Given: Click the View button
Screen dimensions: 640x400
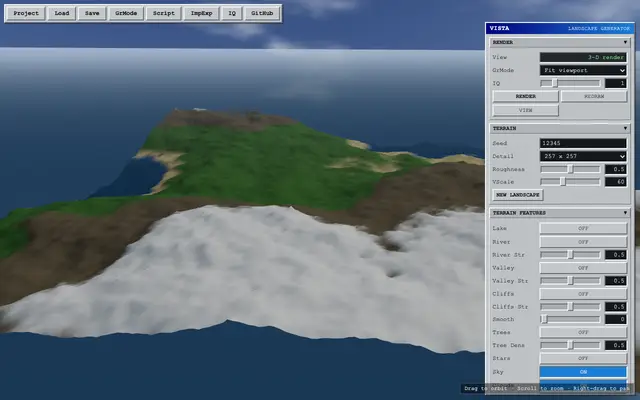Looking at the screenshot, I should coord(525,110).
